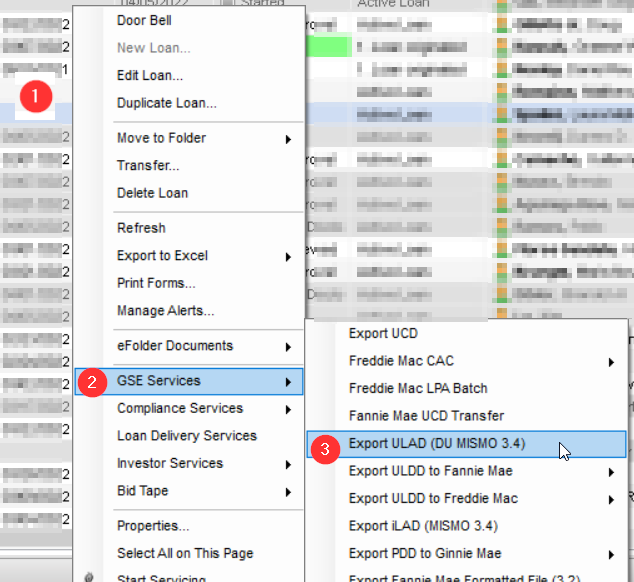Choose Delete Loan menu item
Viewport: 634px width, 582px height.
[x=188, y=193]
